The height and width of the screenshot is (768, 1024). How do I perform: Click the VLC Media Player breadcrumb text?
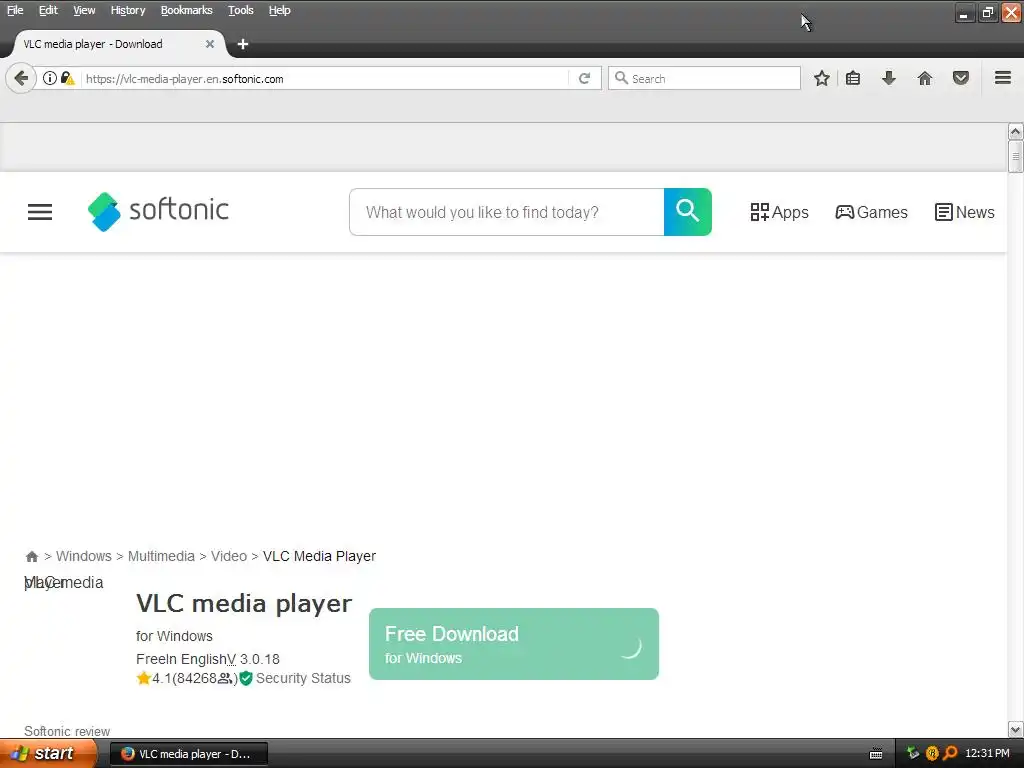click(319, 556)
